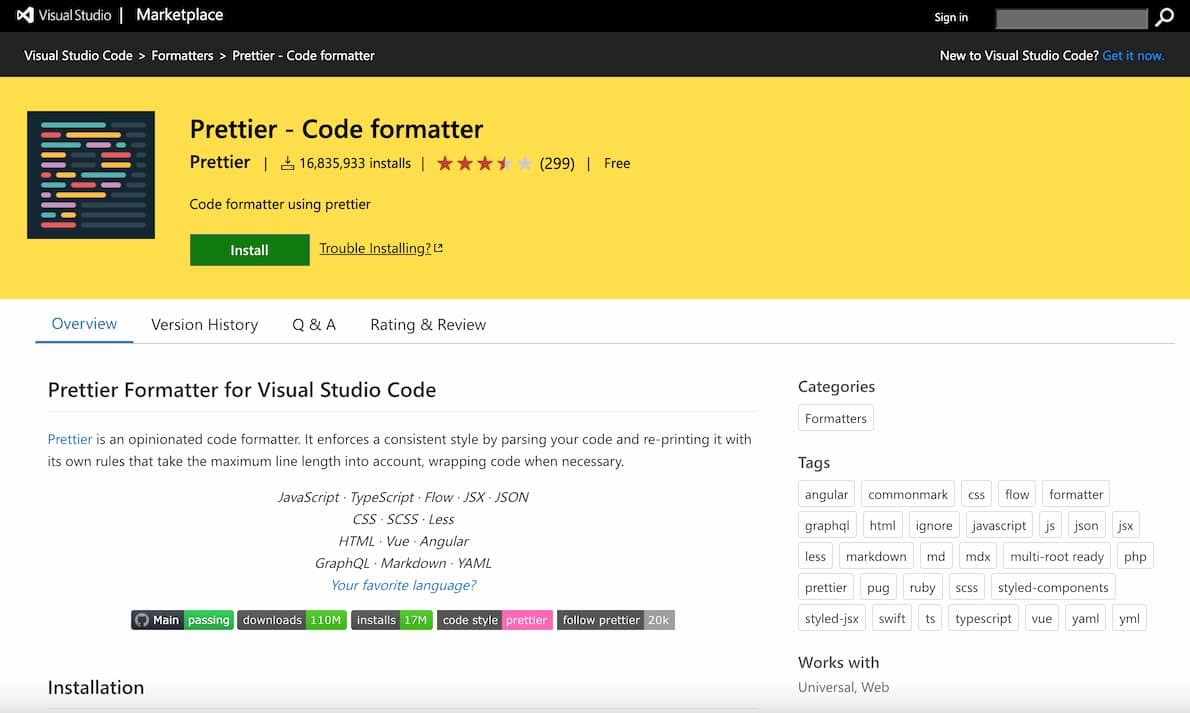Select the yml tag
1190x713 pixels.
[1129, 619]
